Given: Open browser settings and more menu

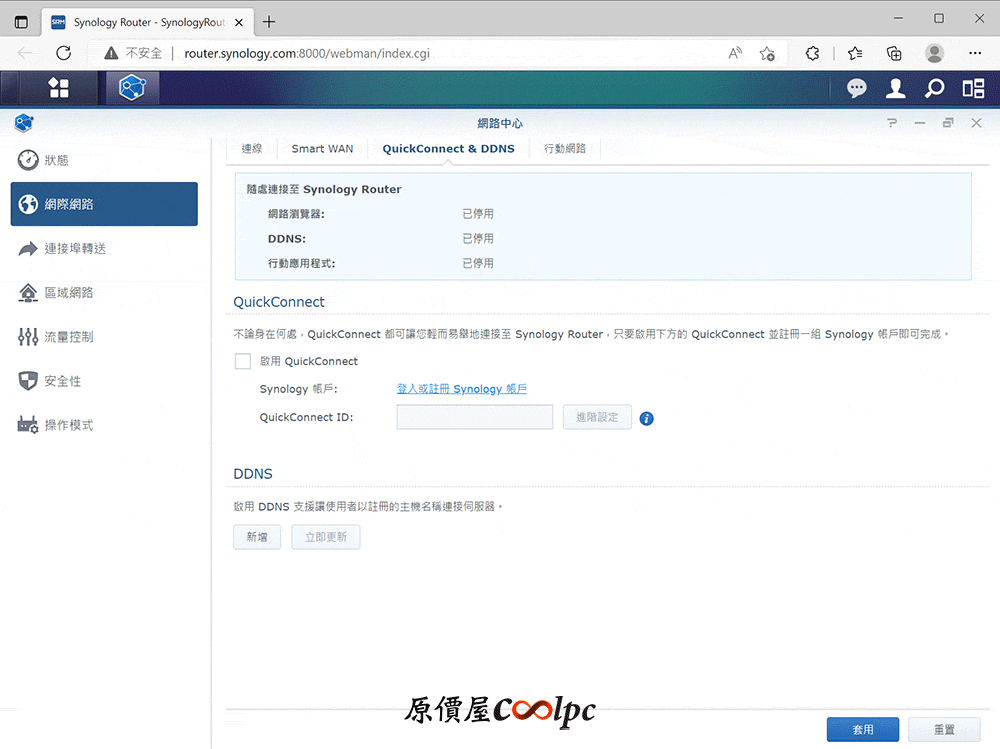Looking at the screenshot, I should (x=974, y=53).
